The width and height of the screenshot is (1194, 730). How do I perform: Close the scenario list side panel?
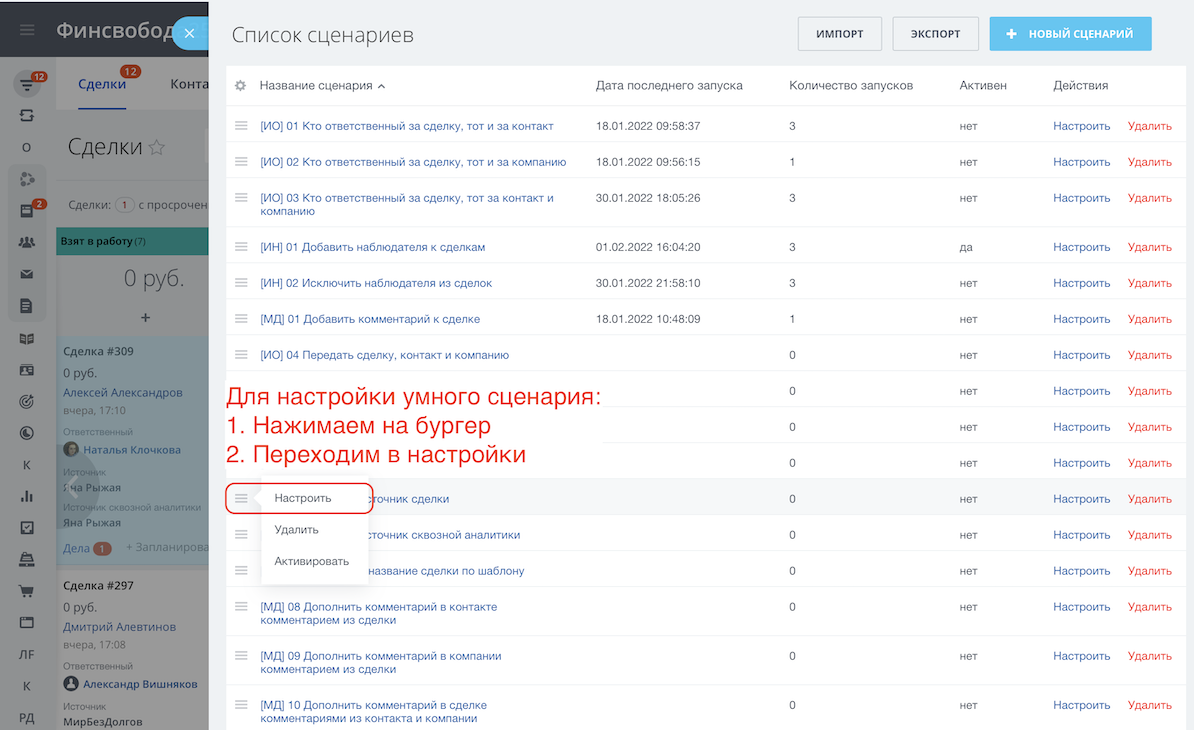(189, 33)
